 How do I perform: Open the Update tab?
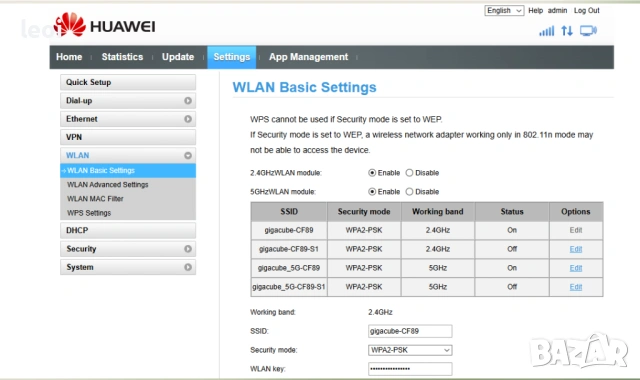pos(178,57)
